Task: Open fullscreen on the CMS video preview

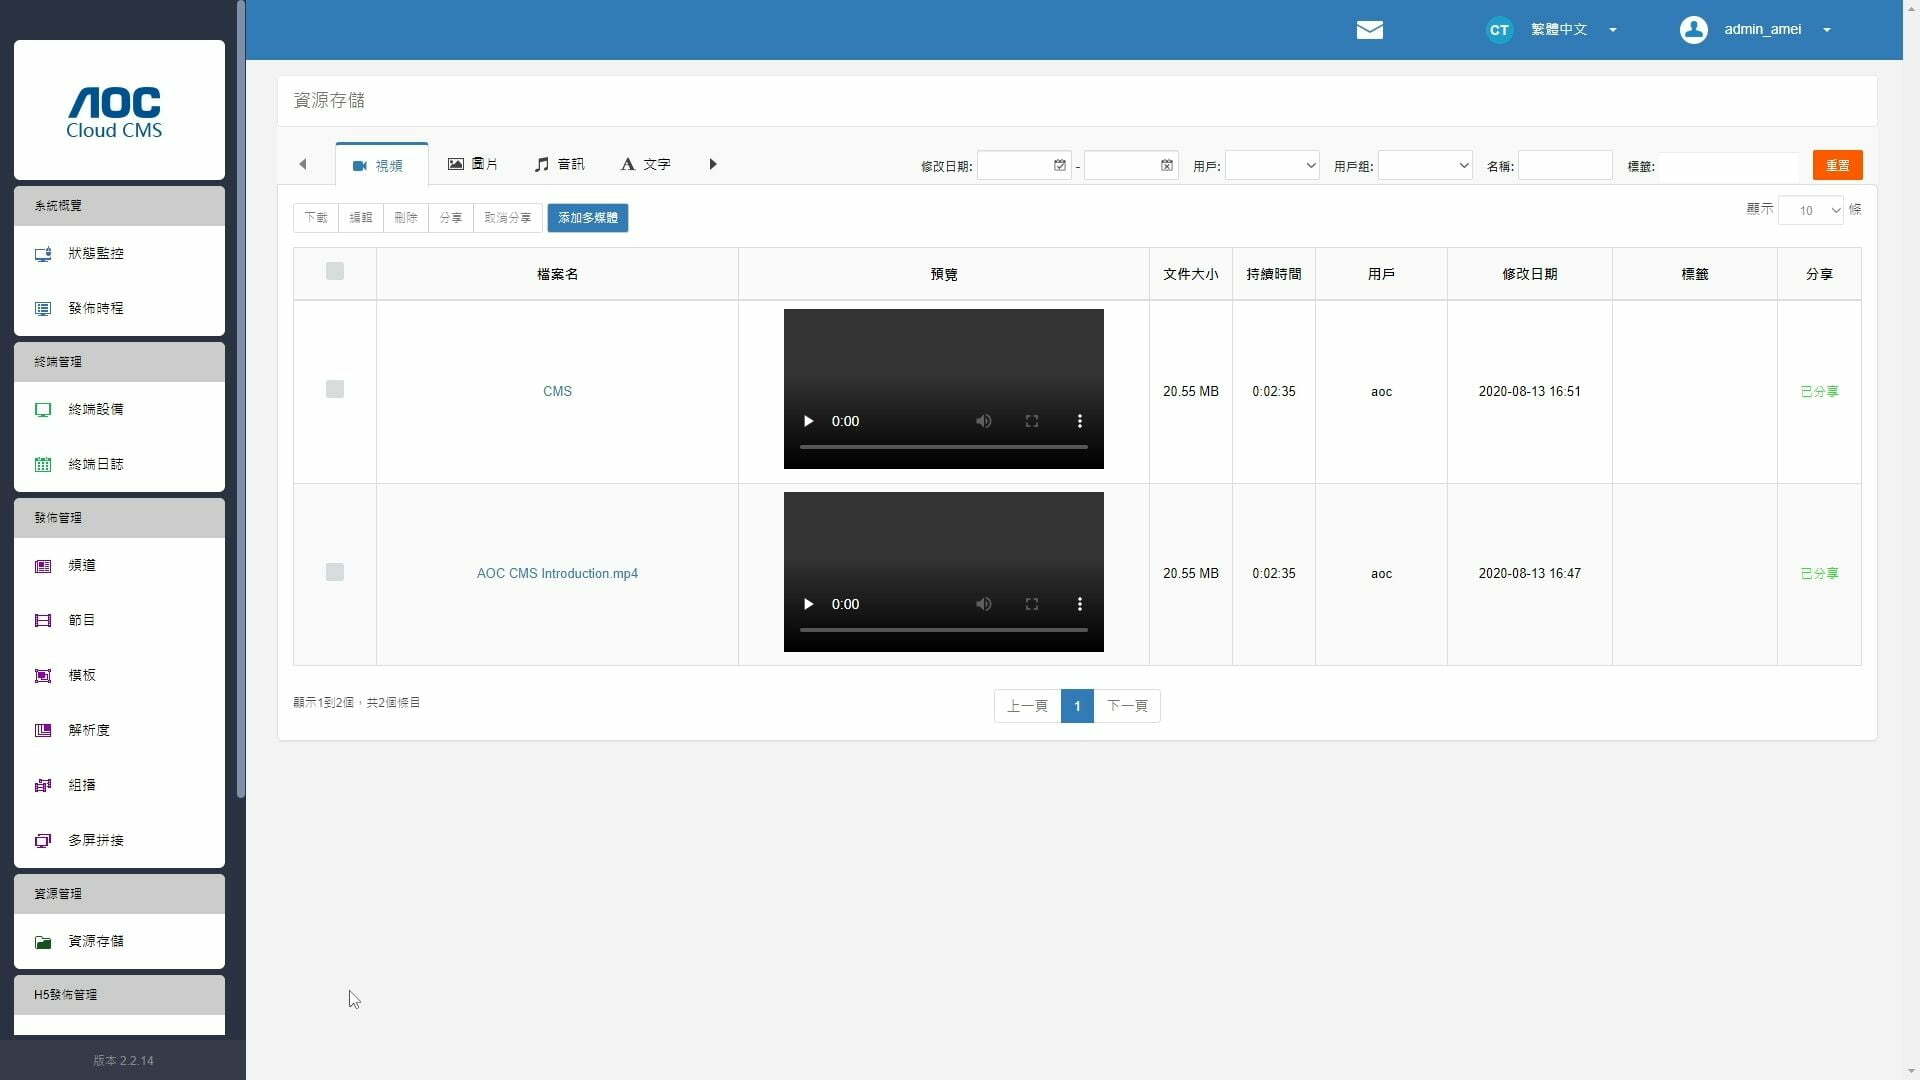Action: coord(1031,421)
